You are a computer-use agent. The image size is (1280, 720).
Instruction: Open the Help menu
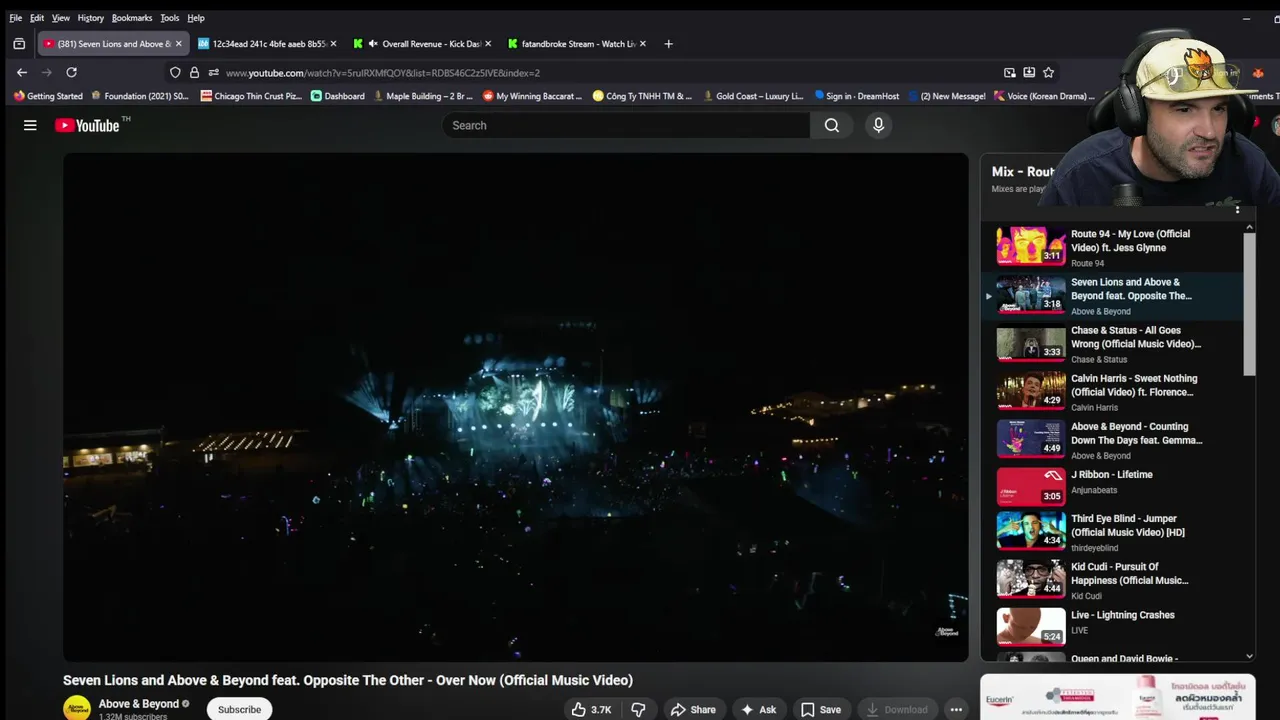(x=196, y=18)
